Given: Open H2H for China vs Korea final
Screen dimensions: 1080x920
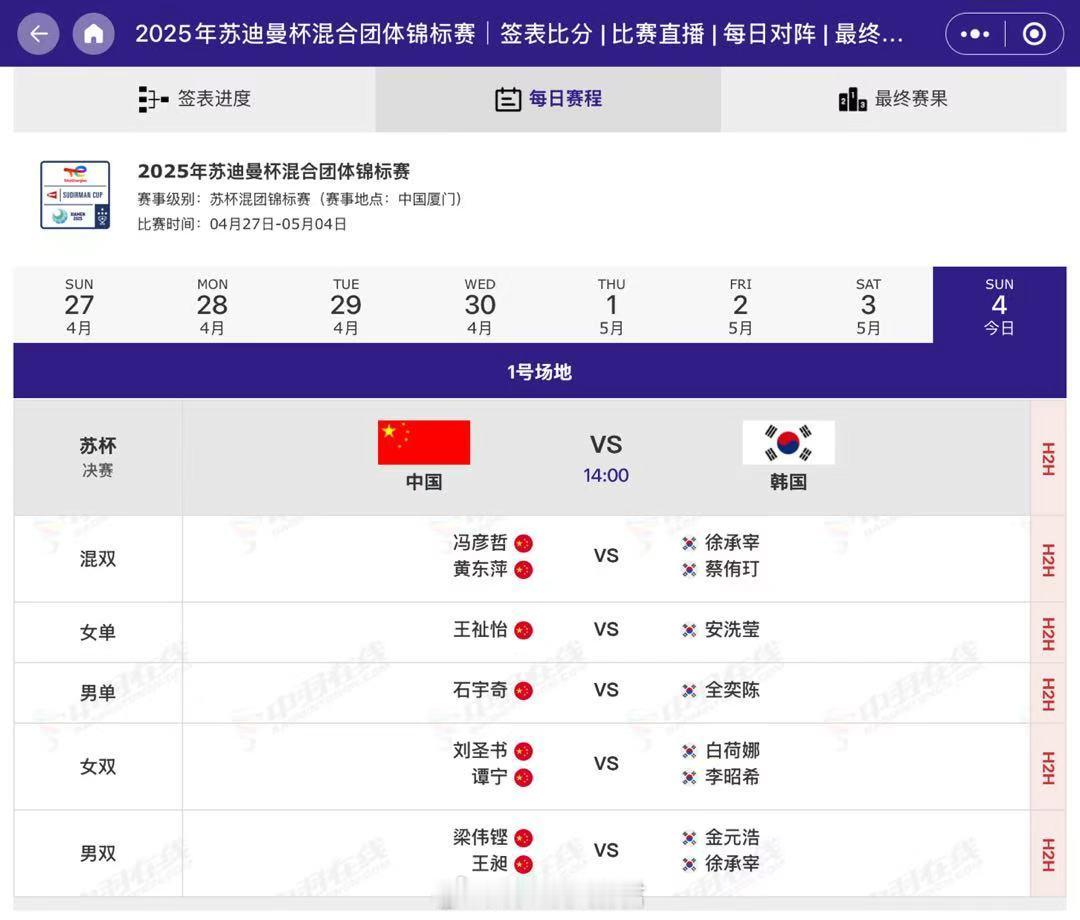Looking at the screenshot, I should click(x=1048, y=458).
